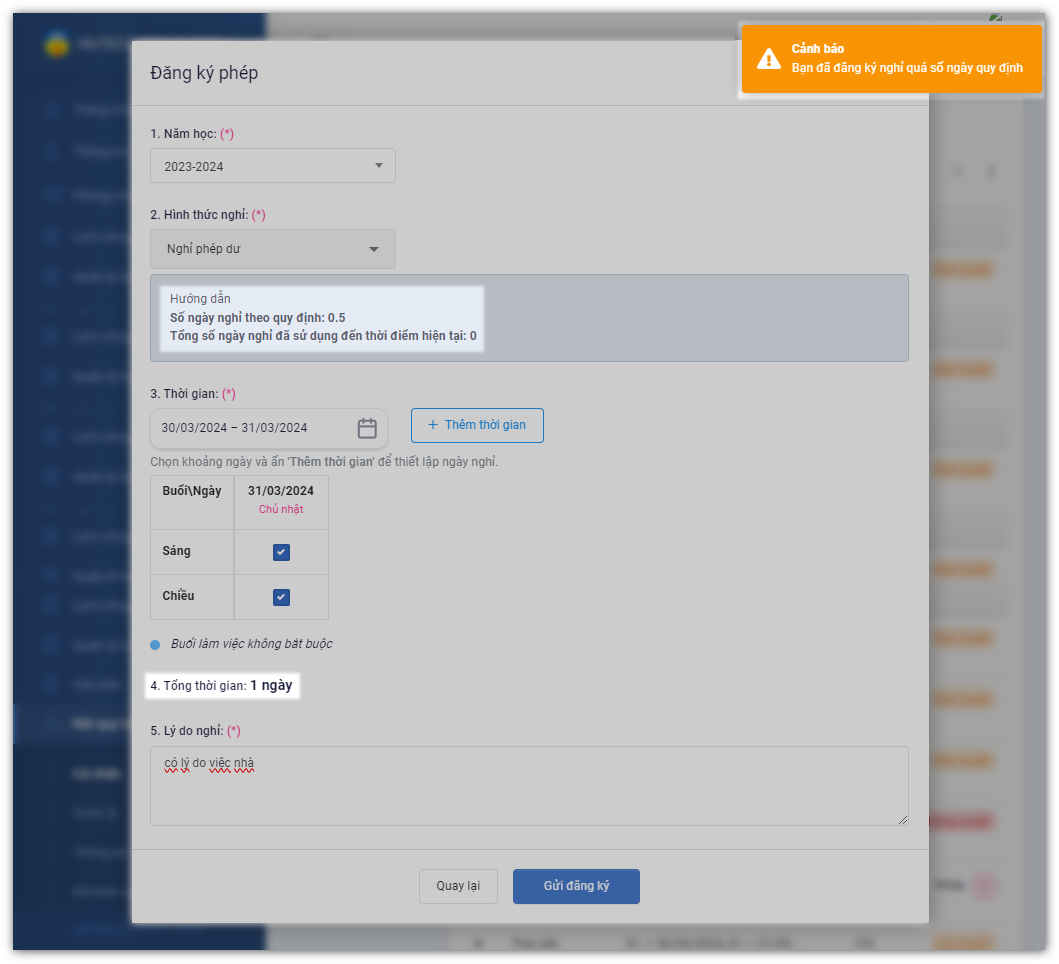Viewport: 1059px width, 964px height.
Task: Click the Đăng ký phép dialog title
Action: click(204, 73)
